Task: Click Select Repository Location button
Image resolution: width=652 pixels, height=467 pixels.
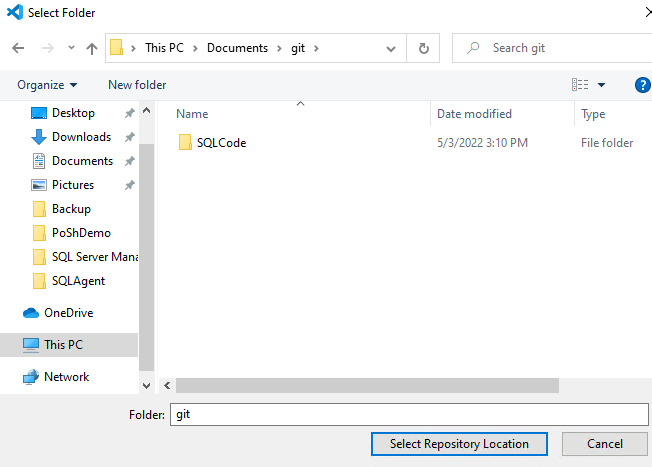Action: pyautogui.click(x=459, y=444)
